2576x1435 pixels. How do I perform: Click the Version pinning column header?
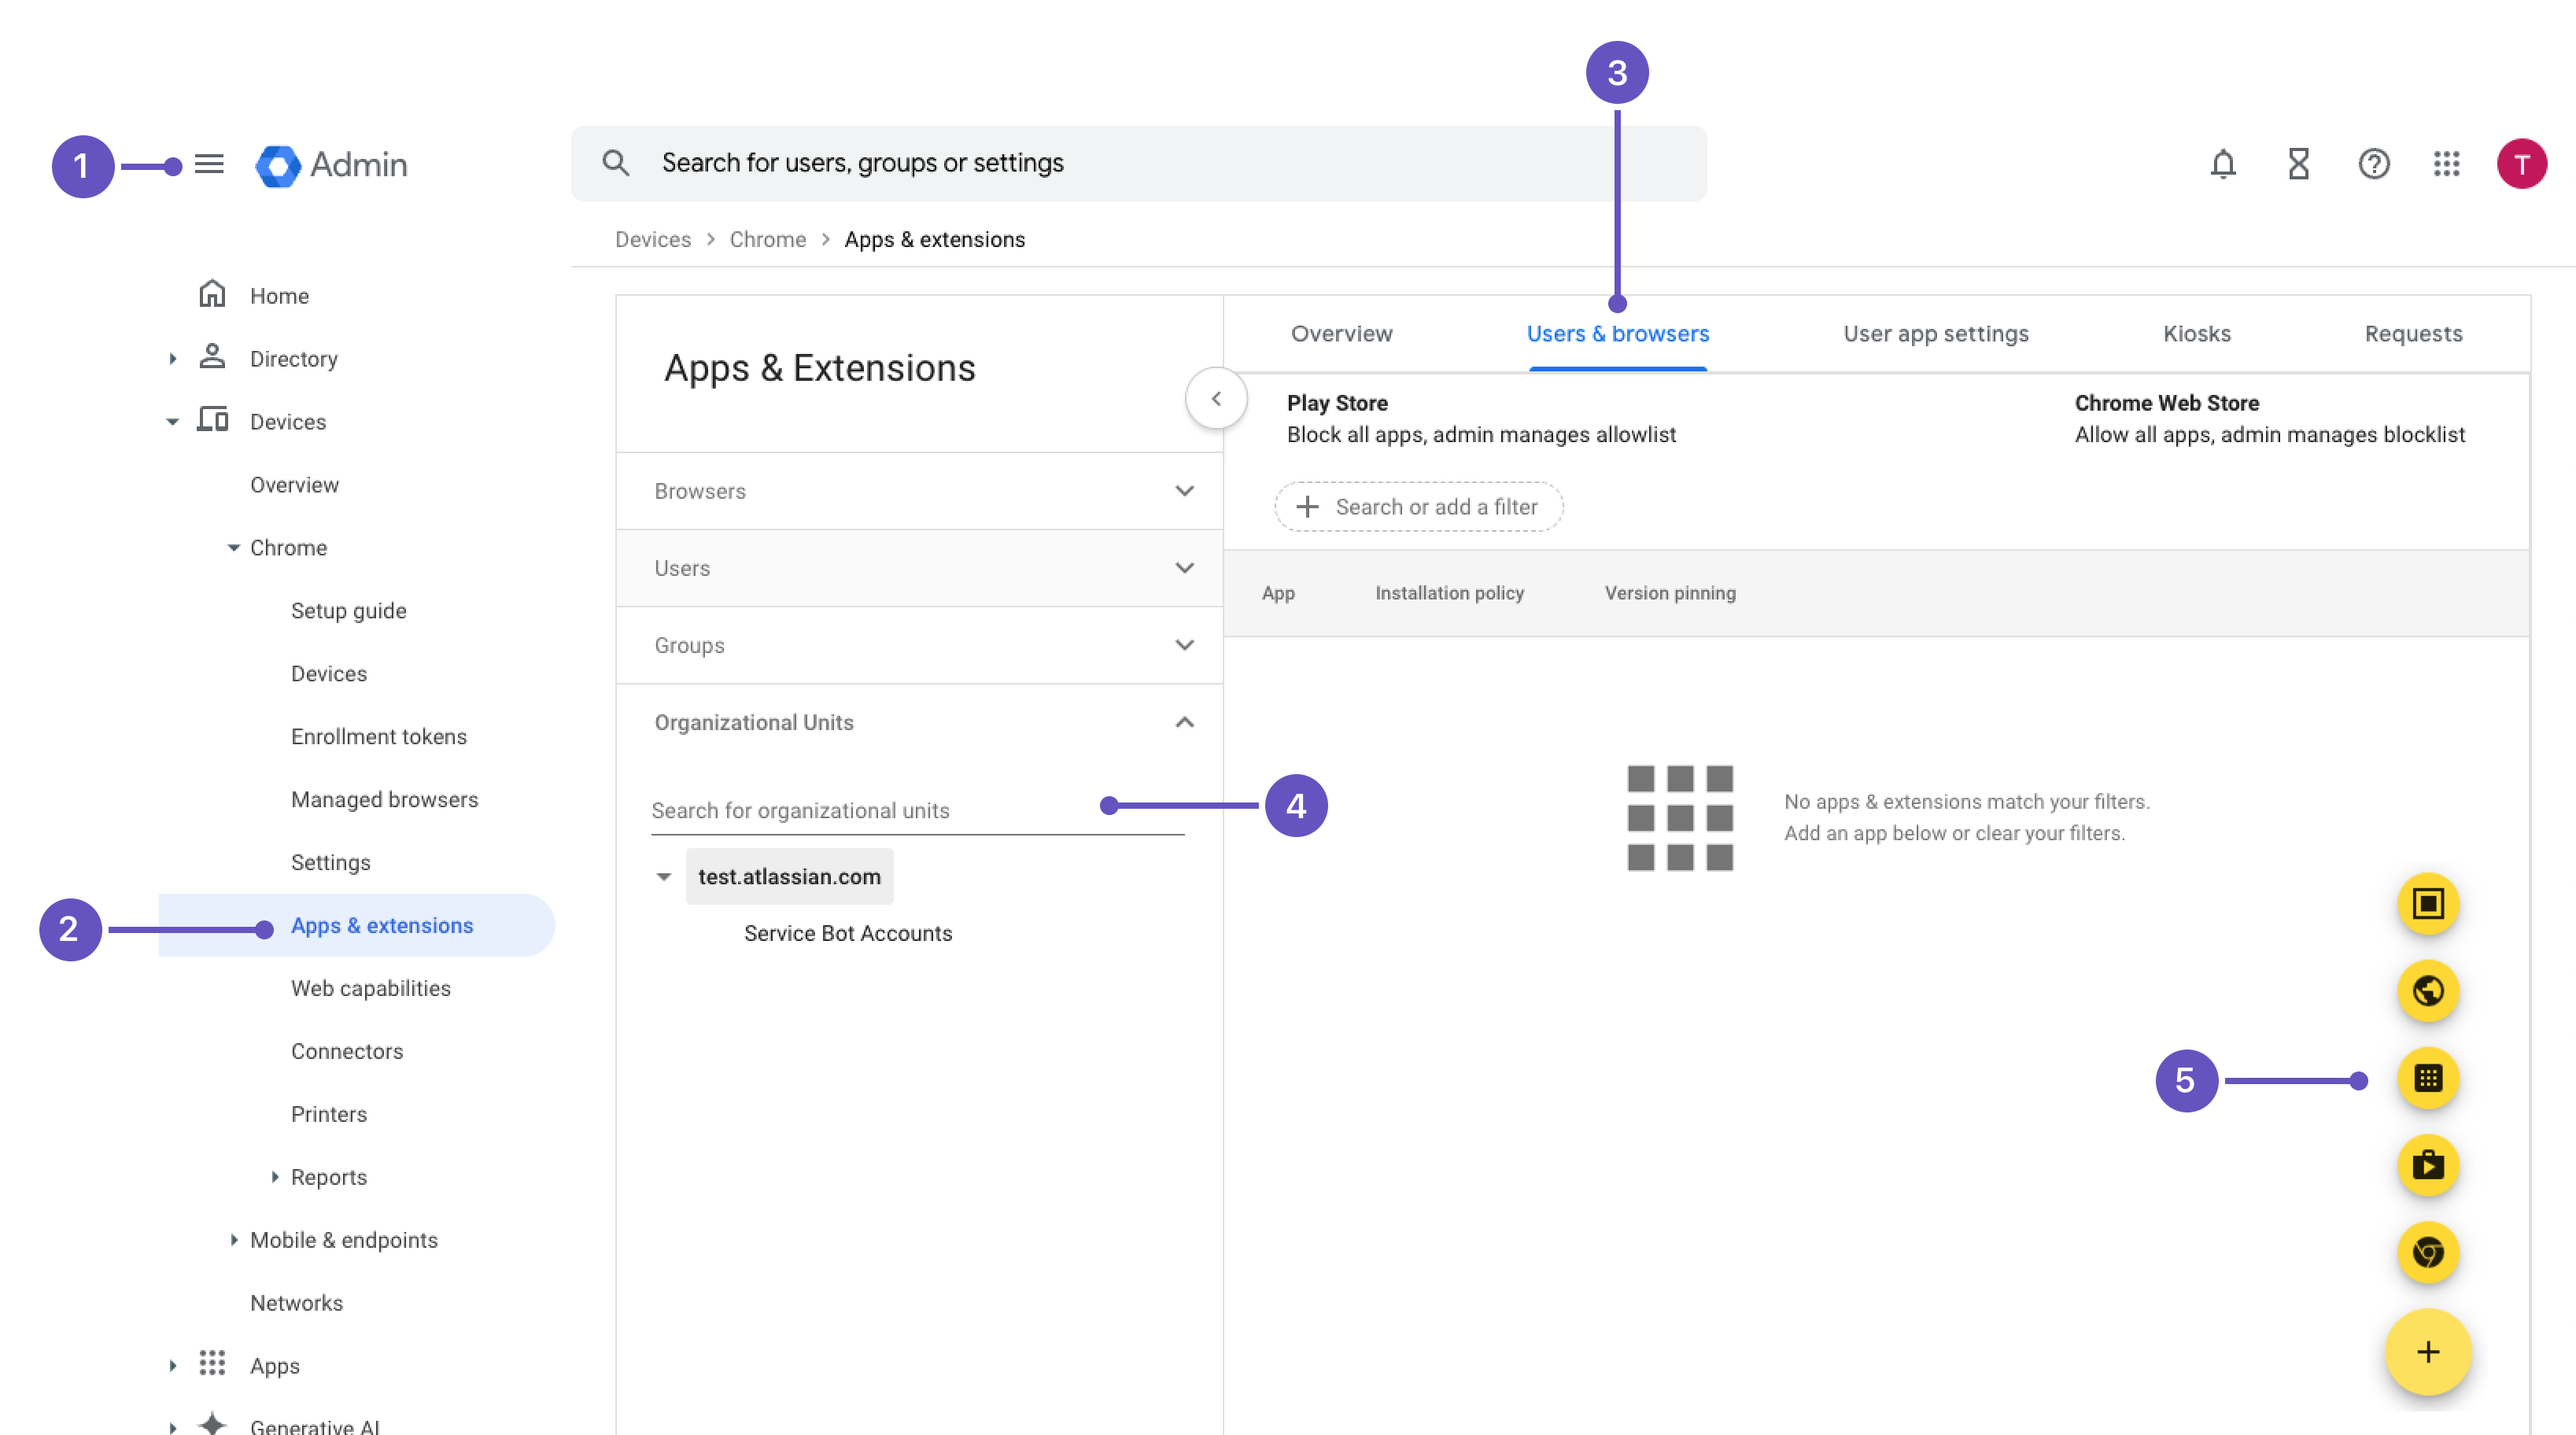tap(1670, 593)
